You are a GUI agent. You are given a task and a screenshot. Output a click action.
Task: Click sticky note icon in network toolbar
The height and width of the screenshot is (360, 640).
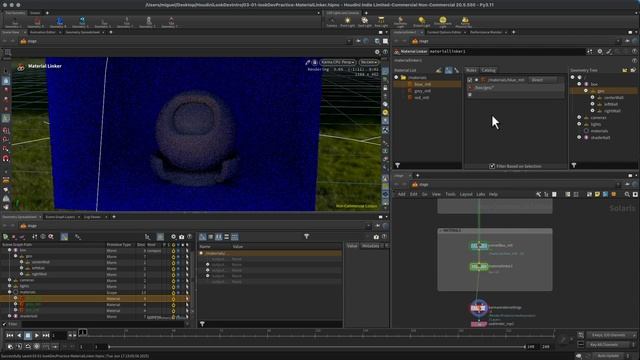(x=597, y=194)
